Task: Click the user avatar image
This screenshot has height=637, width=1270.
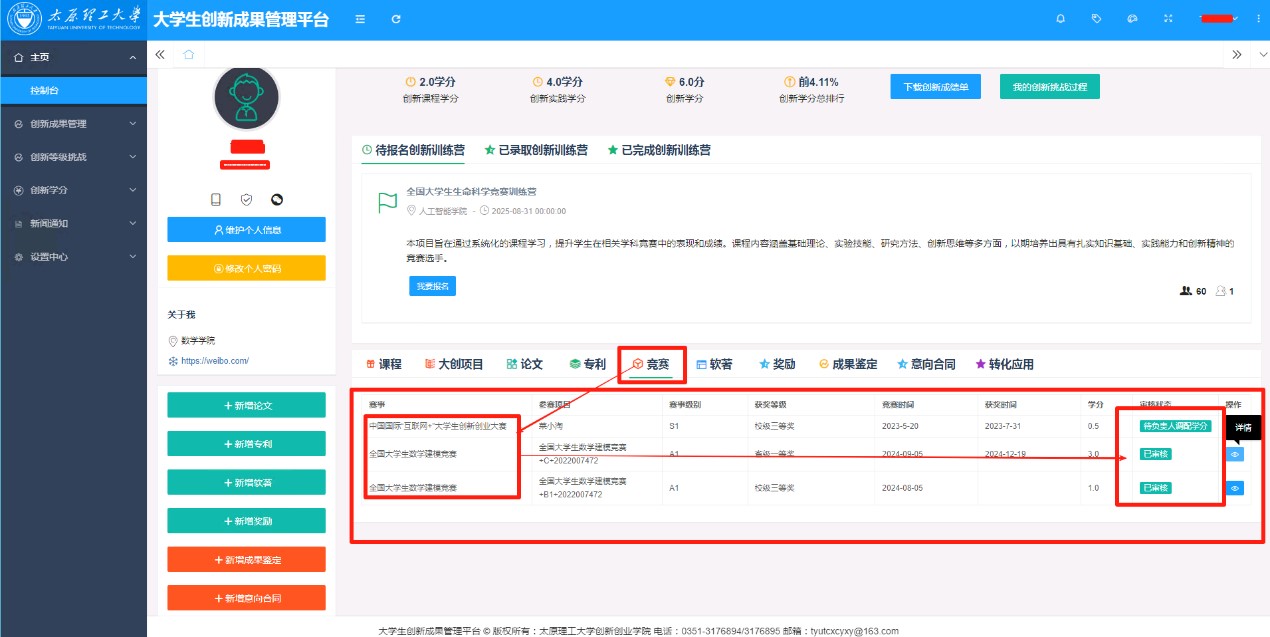Action: coord(246,97)
